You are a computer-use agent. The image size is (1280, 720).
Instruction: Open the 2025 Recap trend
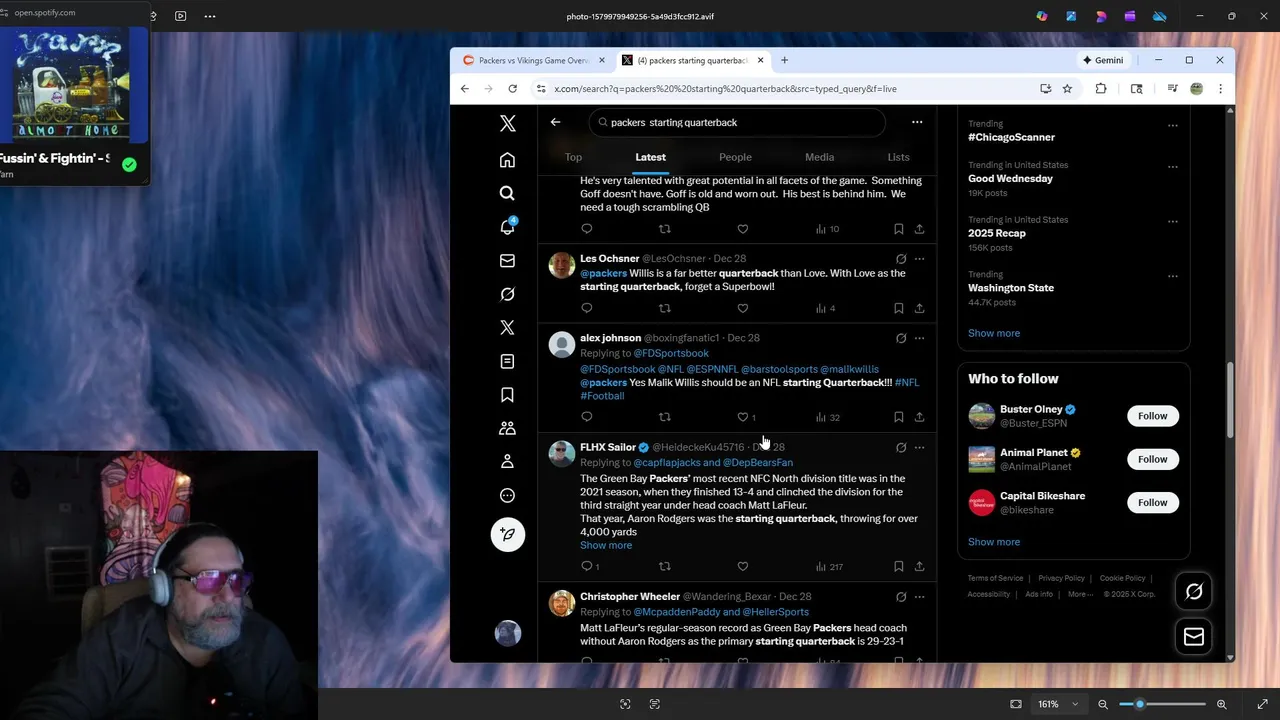pyautogui.click(x=997, y=233)
